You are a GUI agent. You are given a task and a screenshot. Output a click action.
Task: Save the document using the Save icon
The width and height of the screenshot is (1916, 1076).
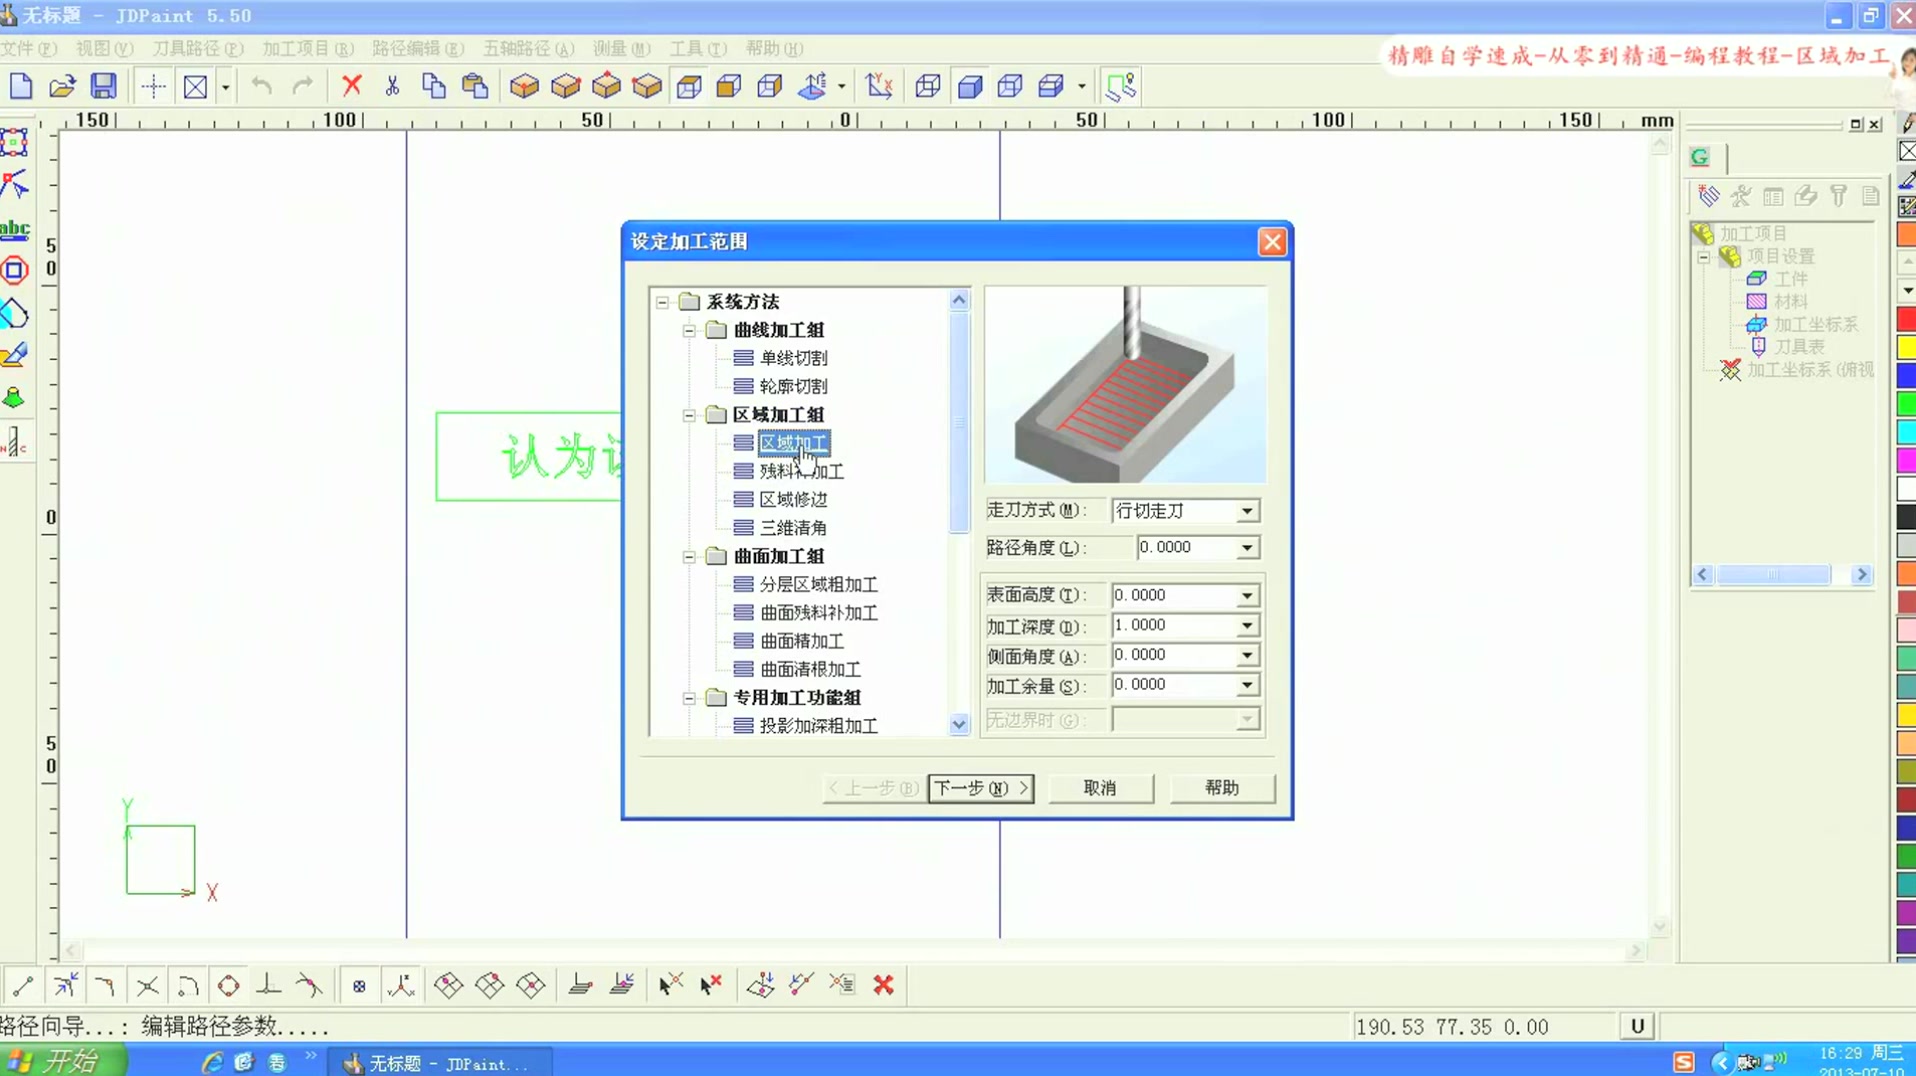103,86
